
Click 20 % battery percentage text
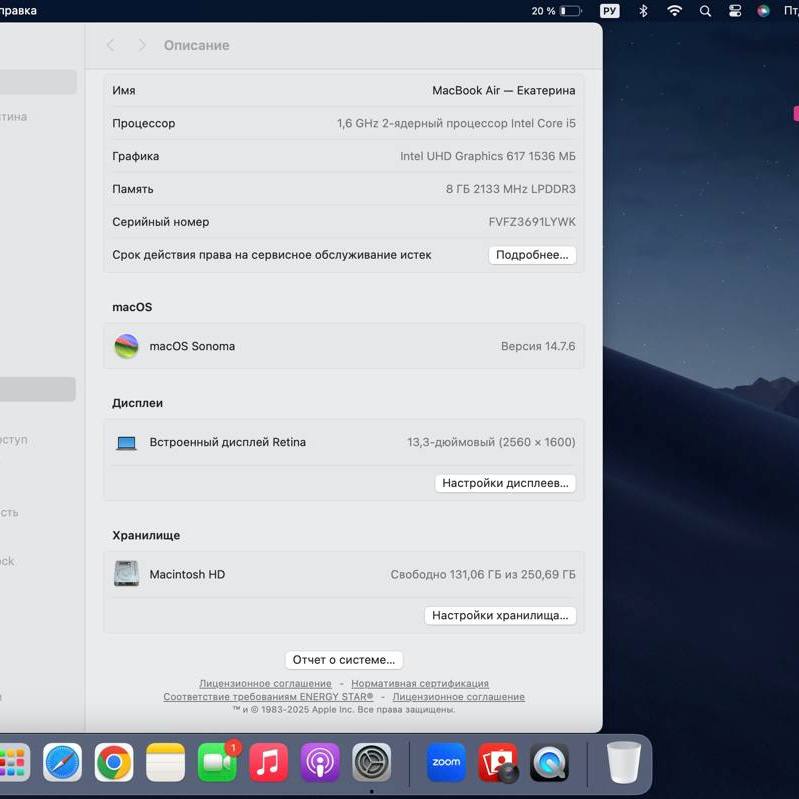[x=543, y=11]
